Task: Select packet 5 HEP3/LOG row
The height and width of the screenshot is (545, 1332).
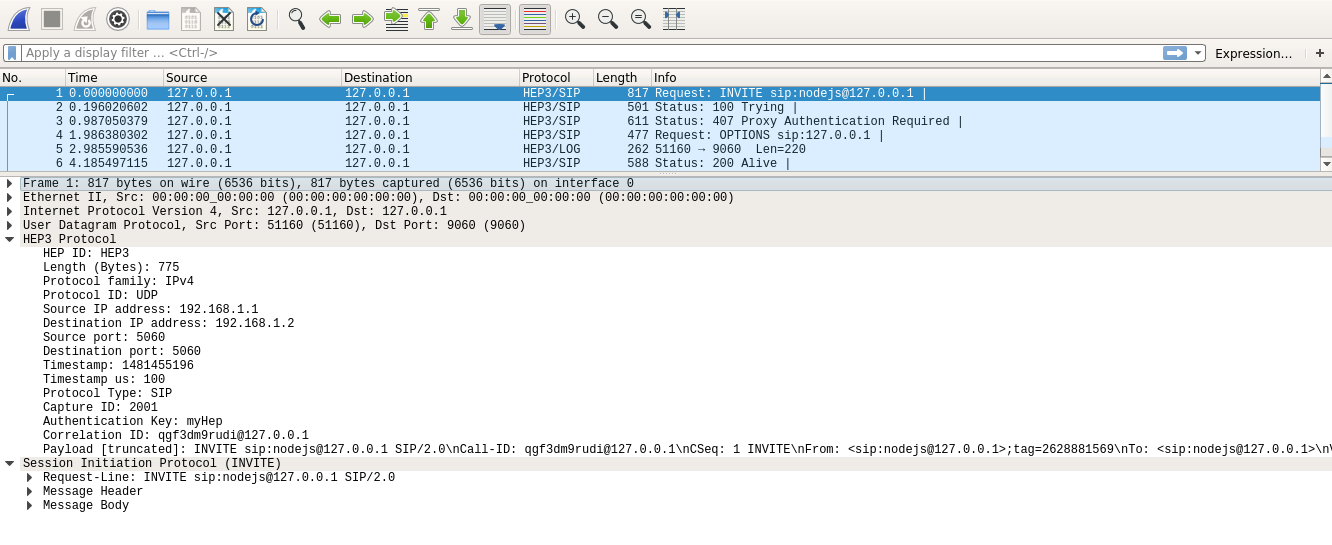Action: pyautogui.click(x=660, y=149)
